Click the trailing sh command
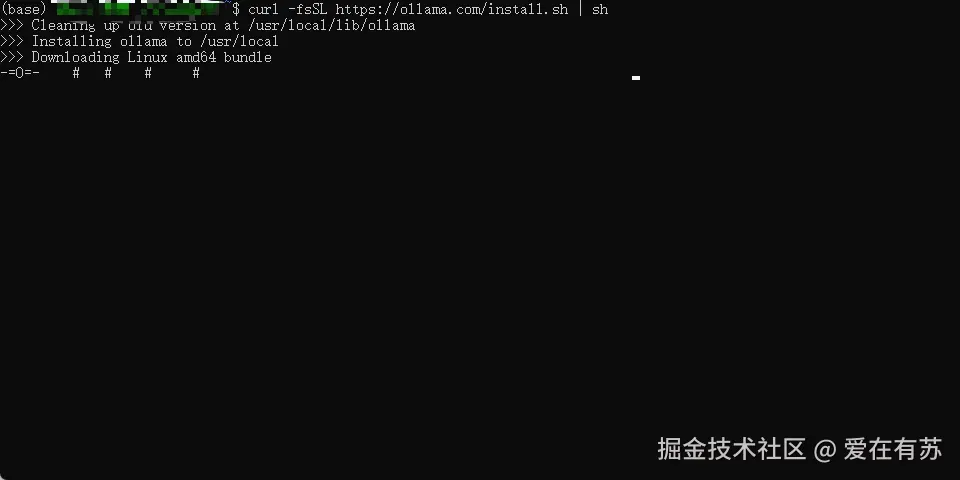The height and width of the screenshot is (480, 960). [x=600, y=9]
